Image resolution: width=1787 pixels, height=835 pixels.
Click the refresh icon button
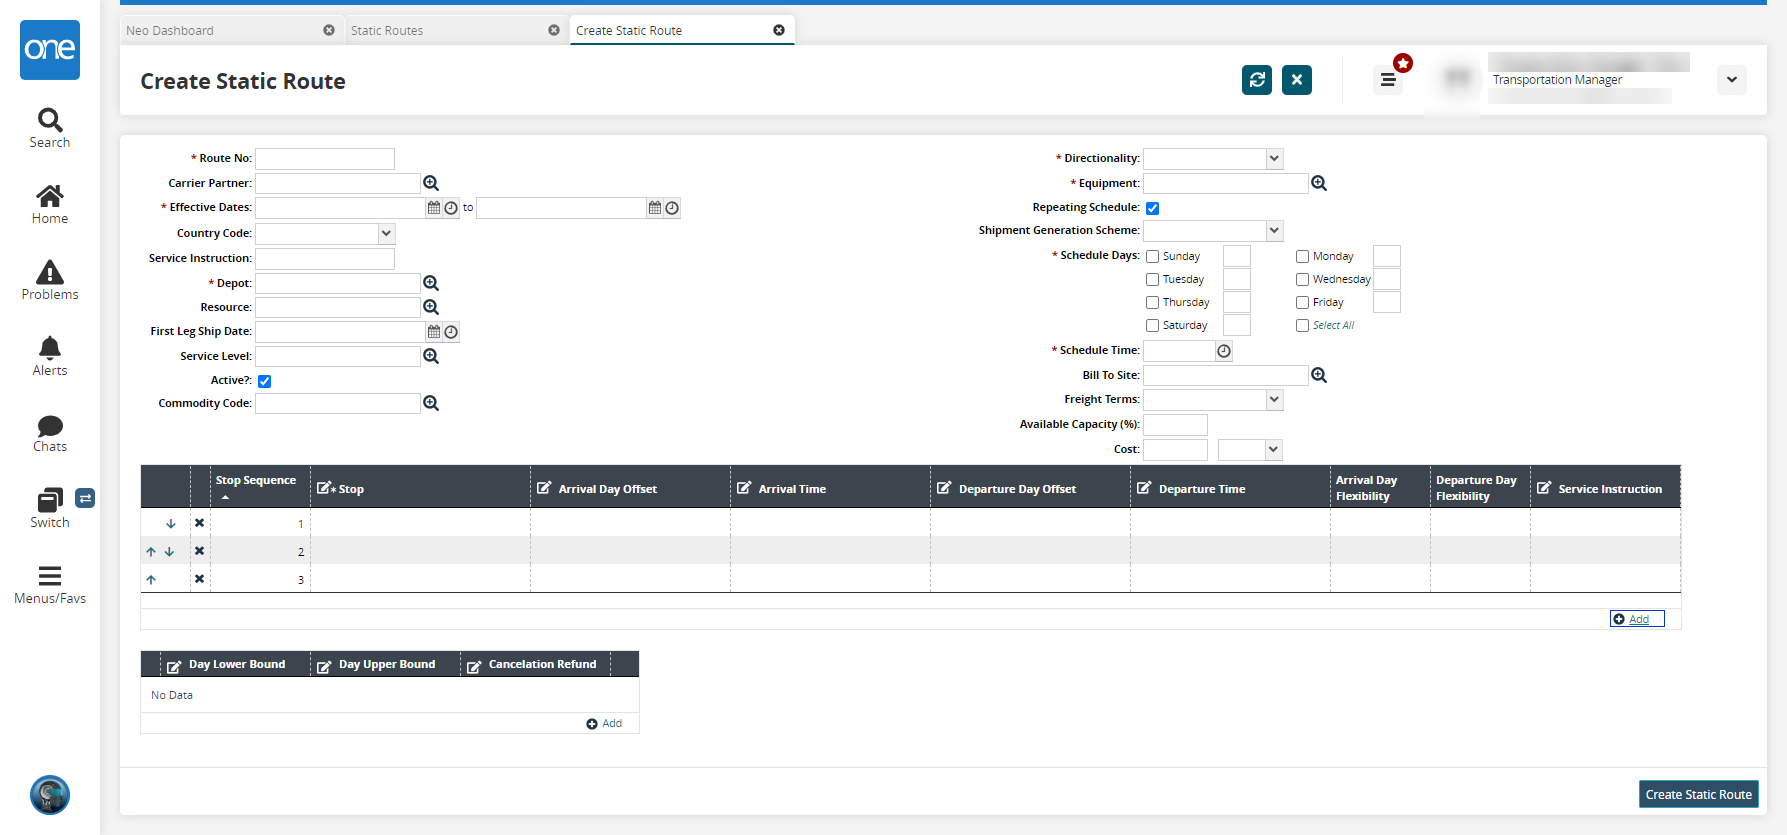(x=1257, y=80)
